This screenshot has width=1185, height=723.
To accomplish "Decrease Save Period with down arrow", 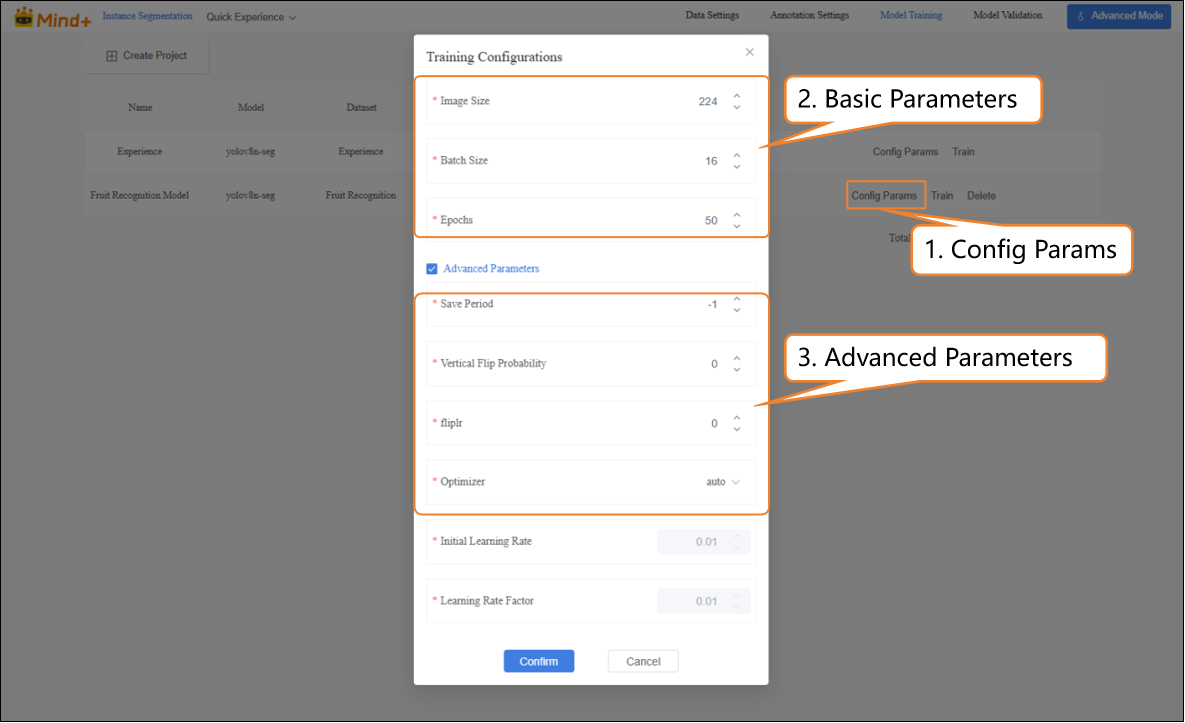I will pos(737,310).
